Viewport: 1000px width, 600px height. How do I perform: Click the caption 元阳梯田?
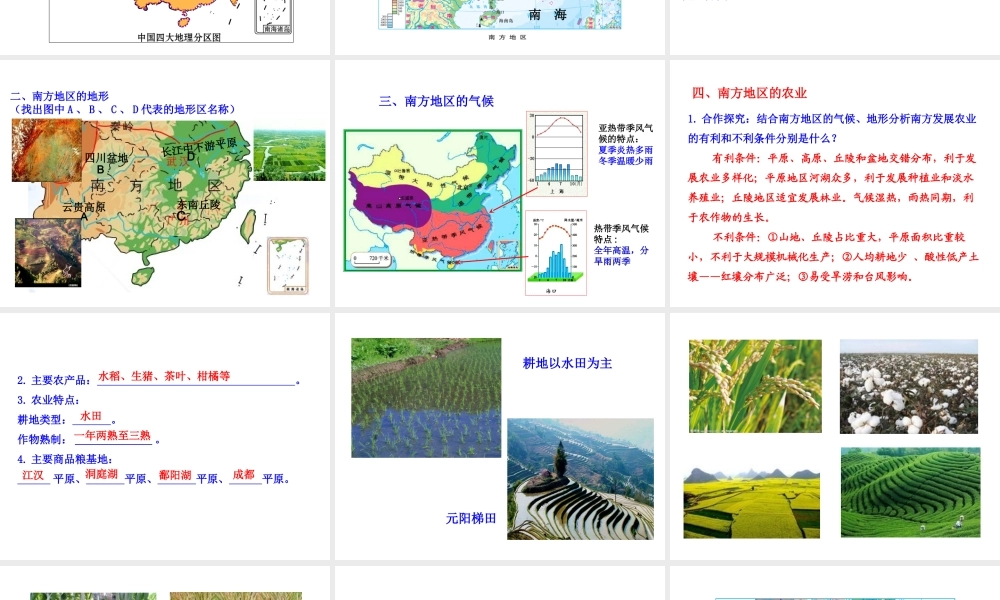[471, 518]
